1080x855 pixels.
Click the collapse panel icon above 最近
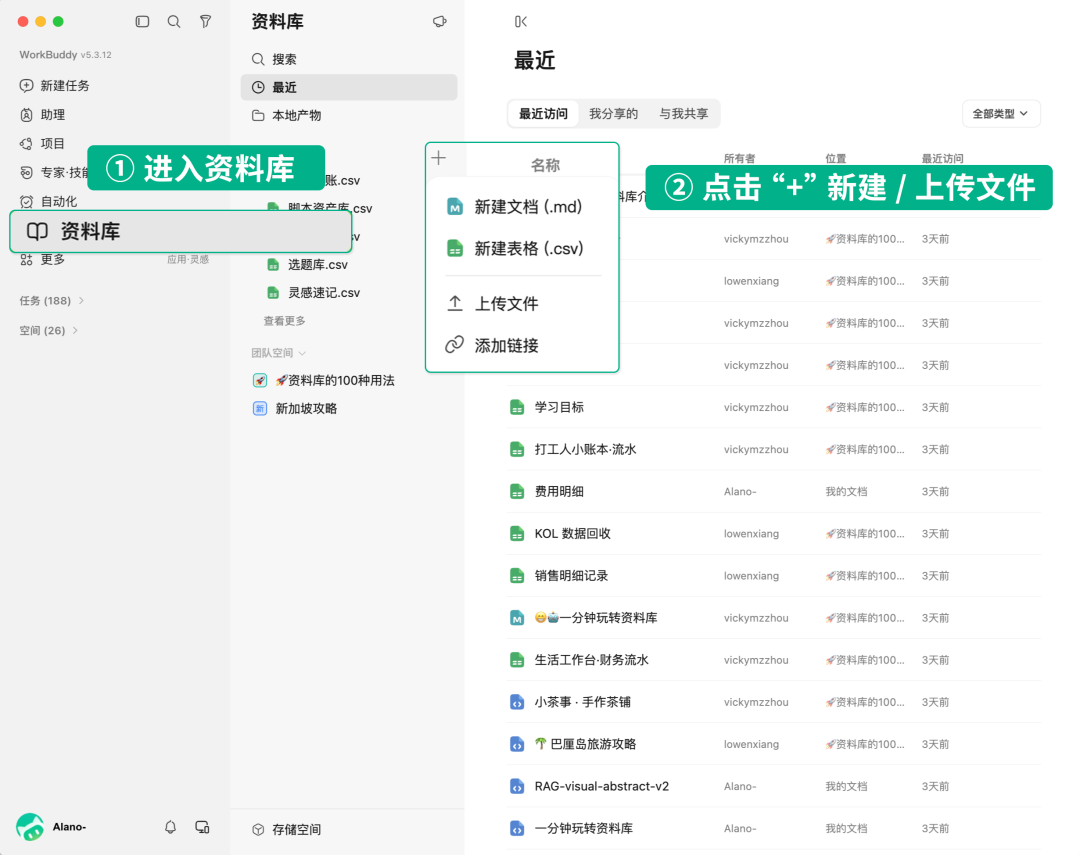click(x=521, y=21)
